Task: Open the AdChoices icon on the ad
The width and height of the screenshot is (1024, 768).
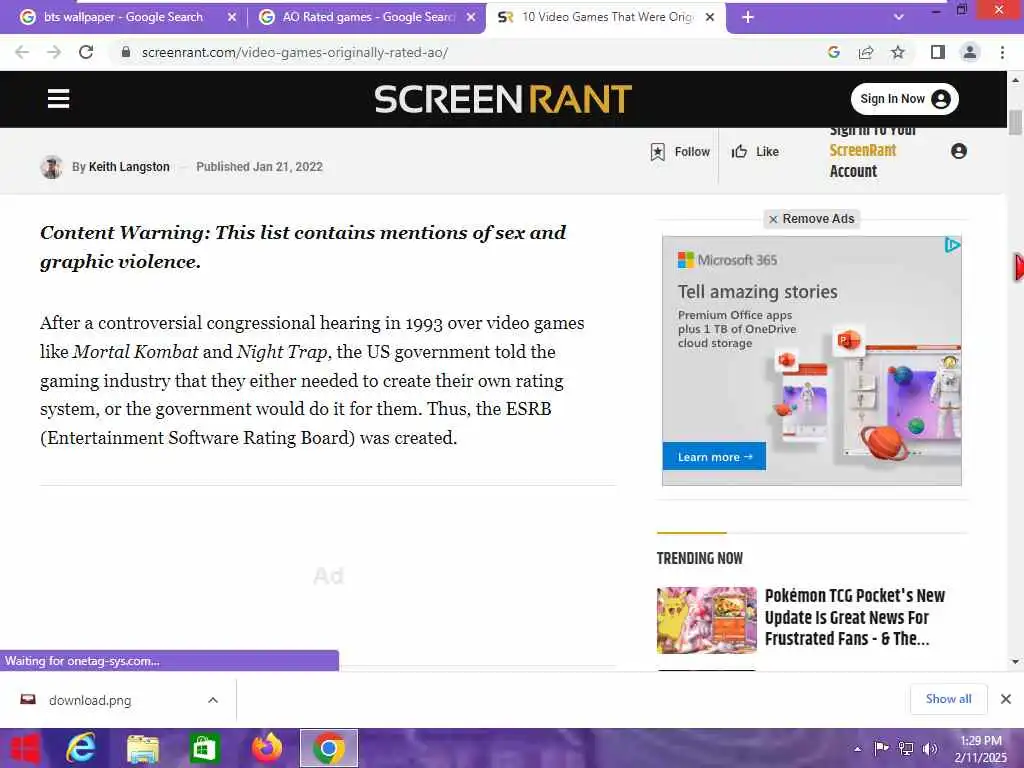Action: (952, 245)
